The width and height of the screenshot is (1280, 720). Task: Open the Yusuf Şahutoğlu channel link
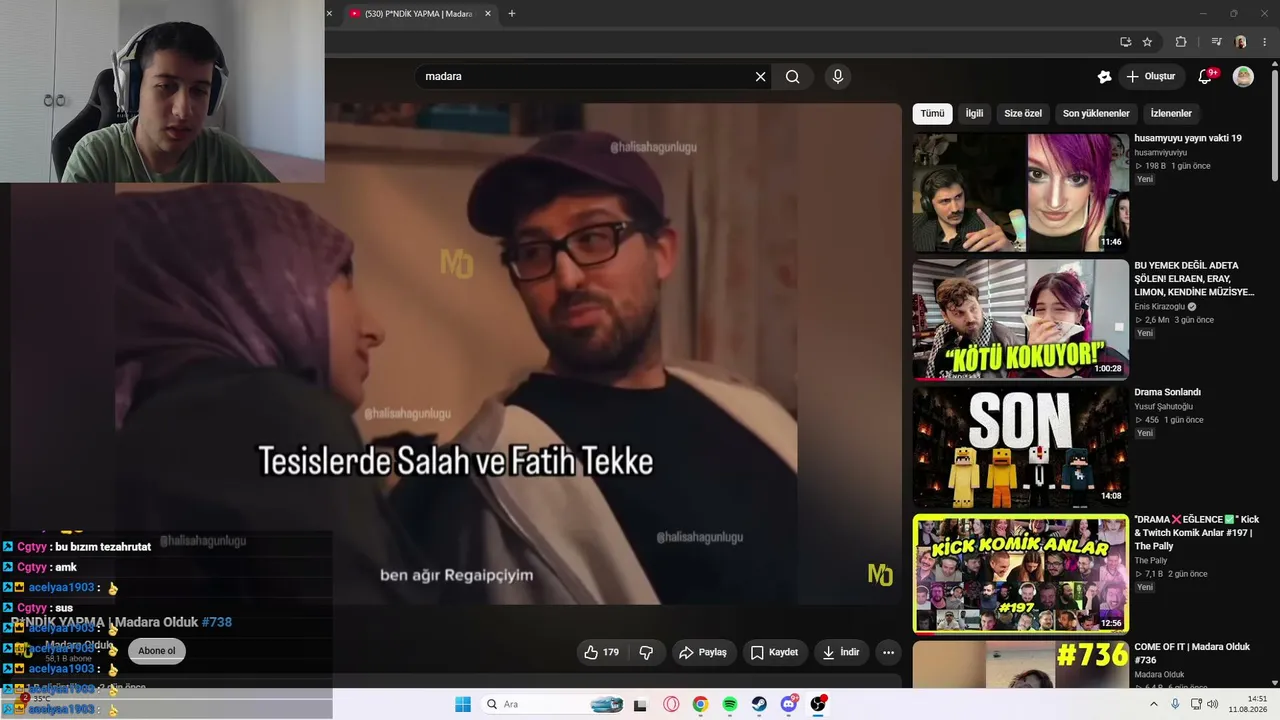click(1164, 407)
